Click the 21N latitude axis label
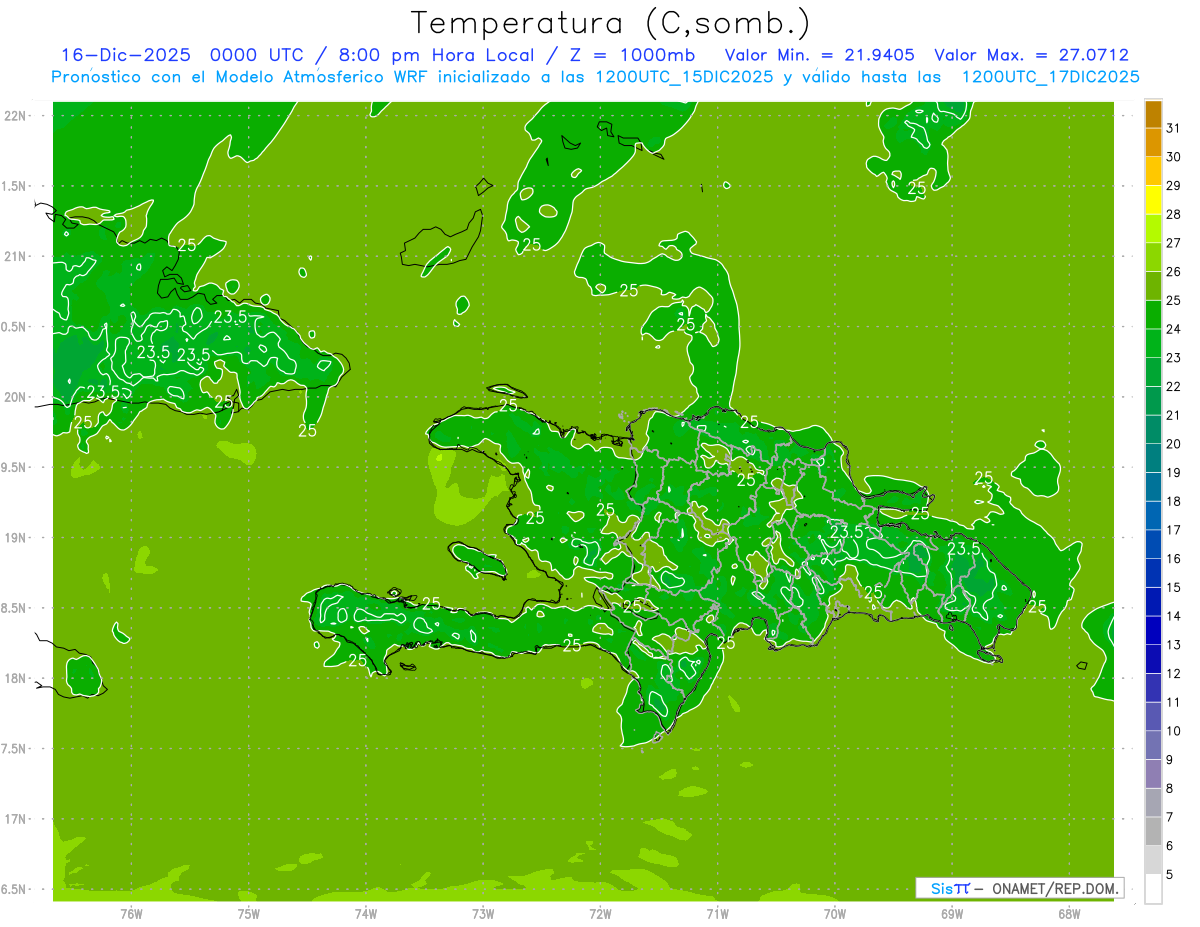The width and height of the screenshot is (1200, 927). (x=14, y=256)
